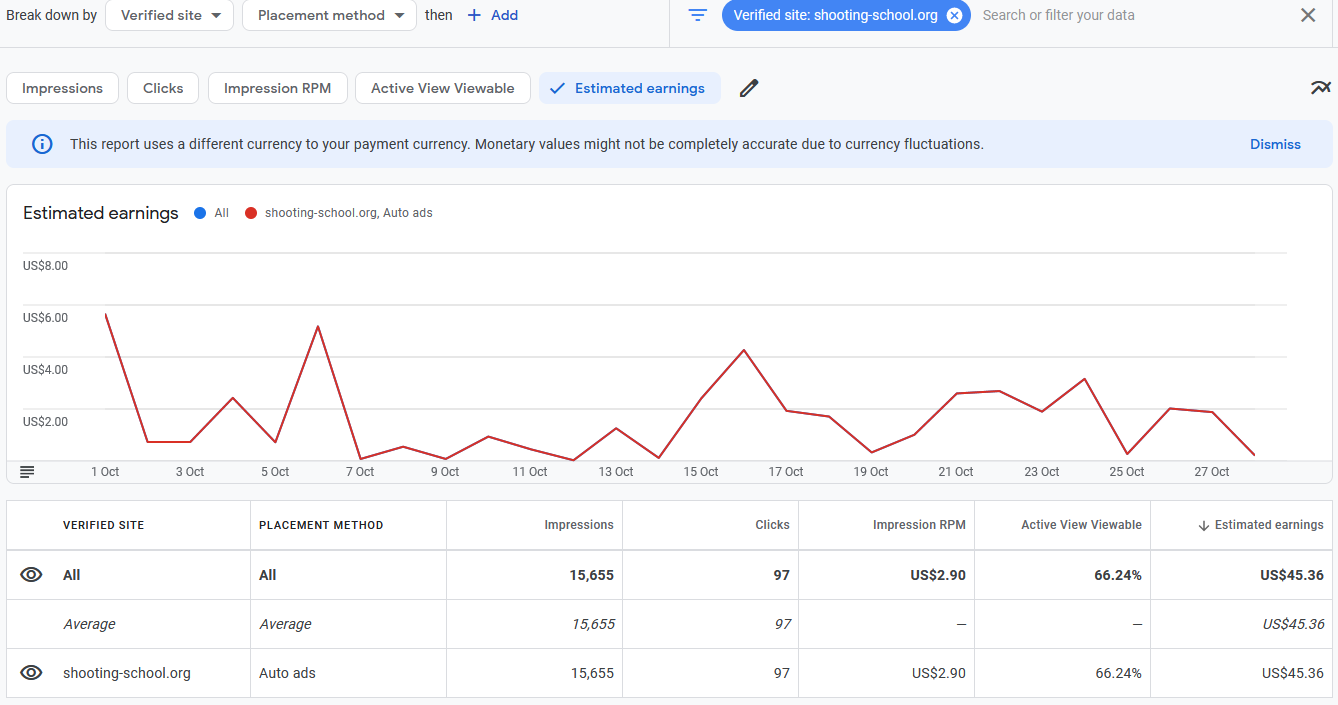The image size is (1338, 705).
Task: Remove the shooting-school.org filter chip
Action: tap(954, 15)
